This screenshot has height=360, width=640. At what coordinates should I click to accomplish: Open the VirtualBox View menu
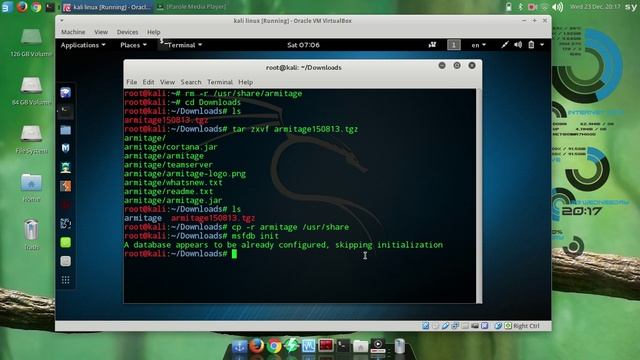(x=101, y=32)
